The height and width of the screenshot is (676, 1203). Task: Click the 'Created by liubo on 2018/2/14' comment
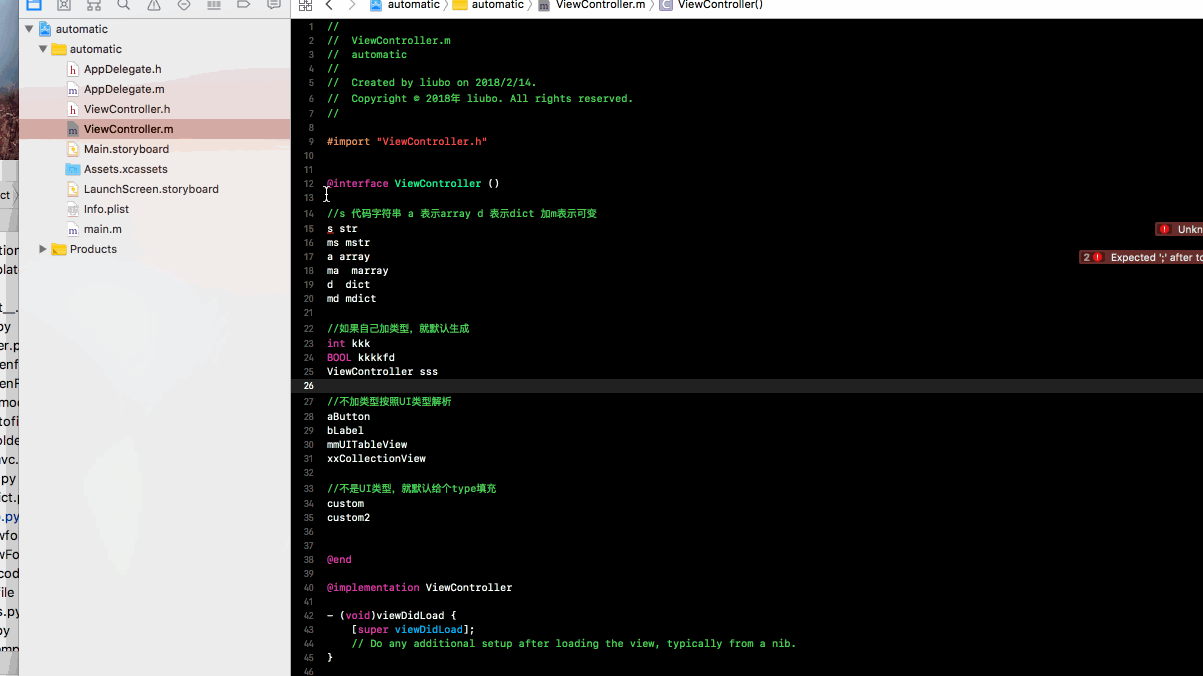[432, 83]
